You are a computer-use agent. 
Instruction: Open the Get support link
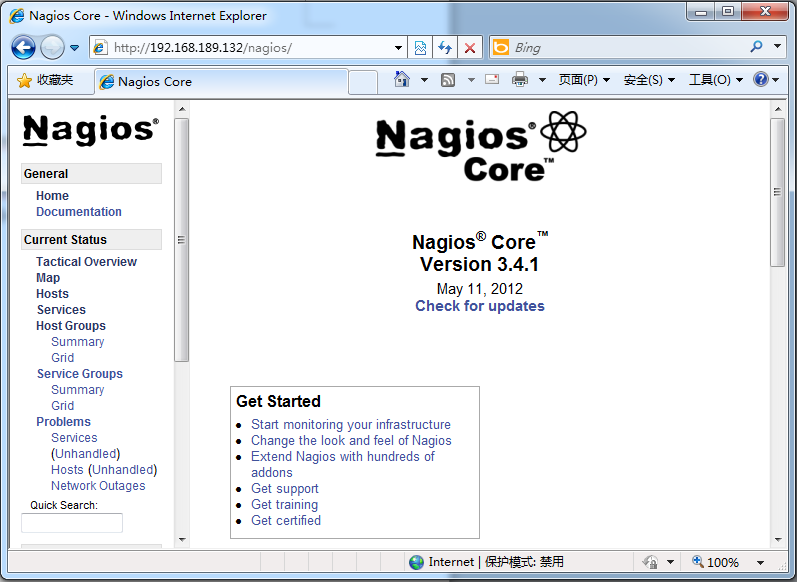click(x=285, y=488)
